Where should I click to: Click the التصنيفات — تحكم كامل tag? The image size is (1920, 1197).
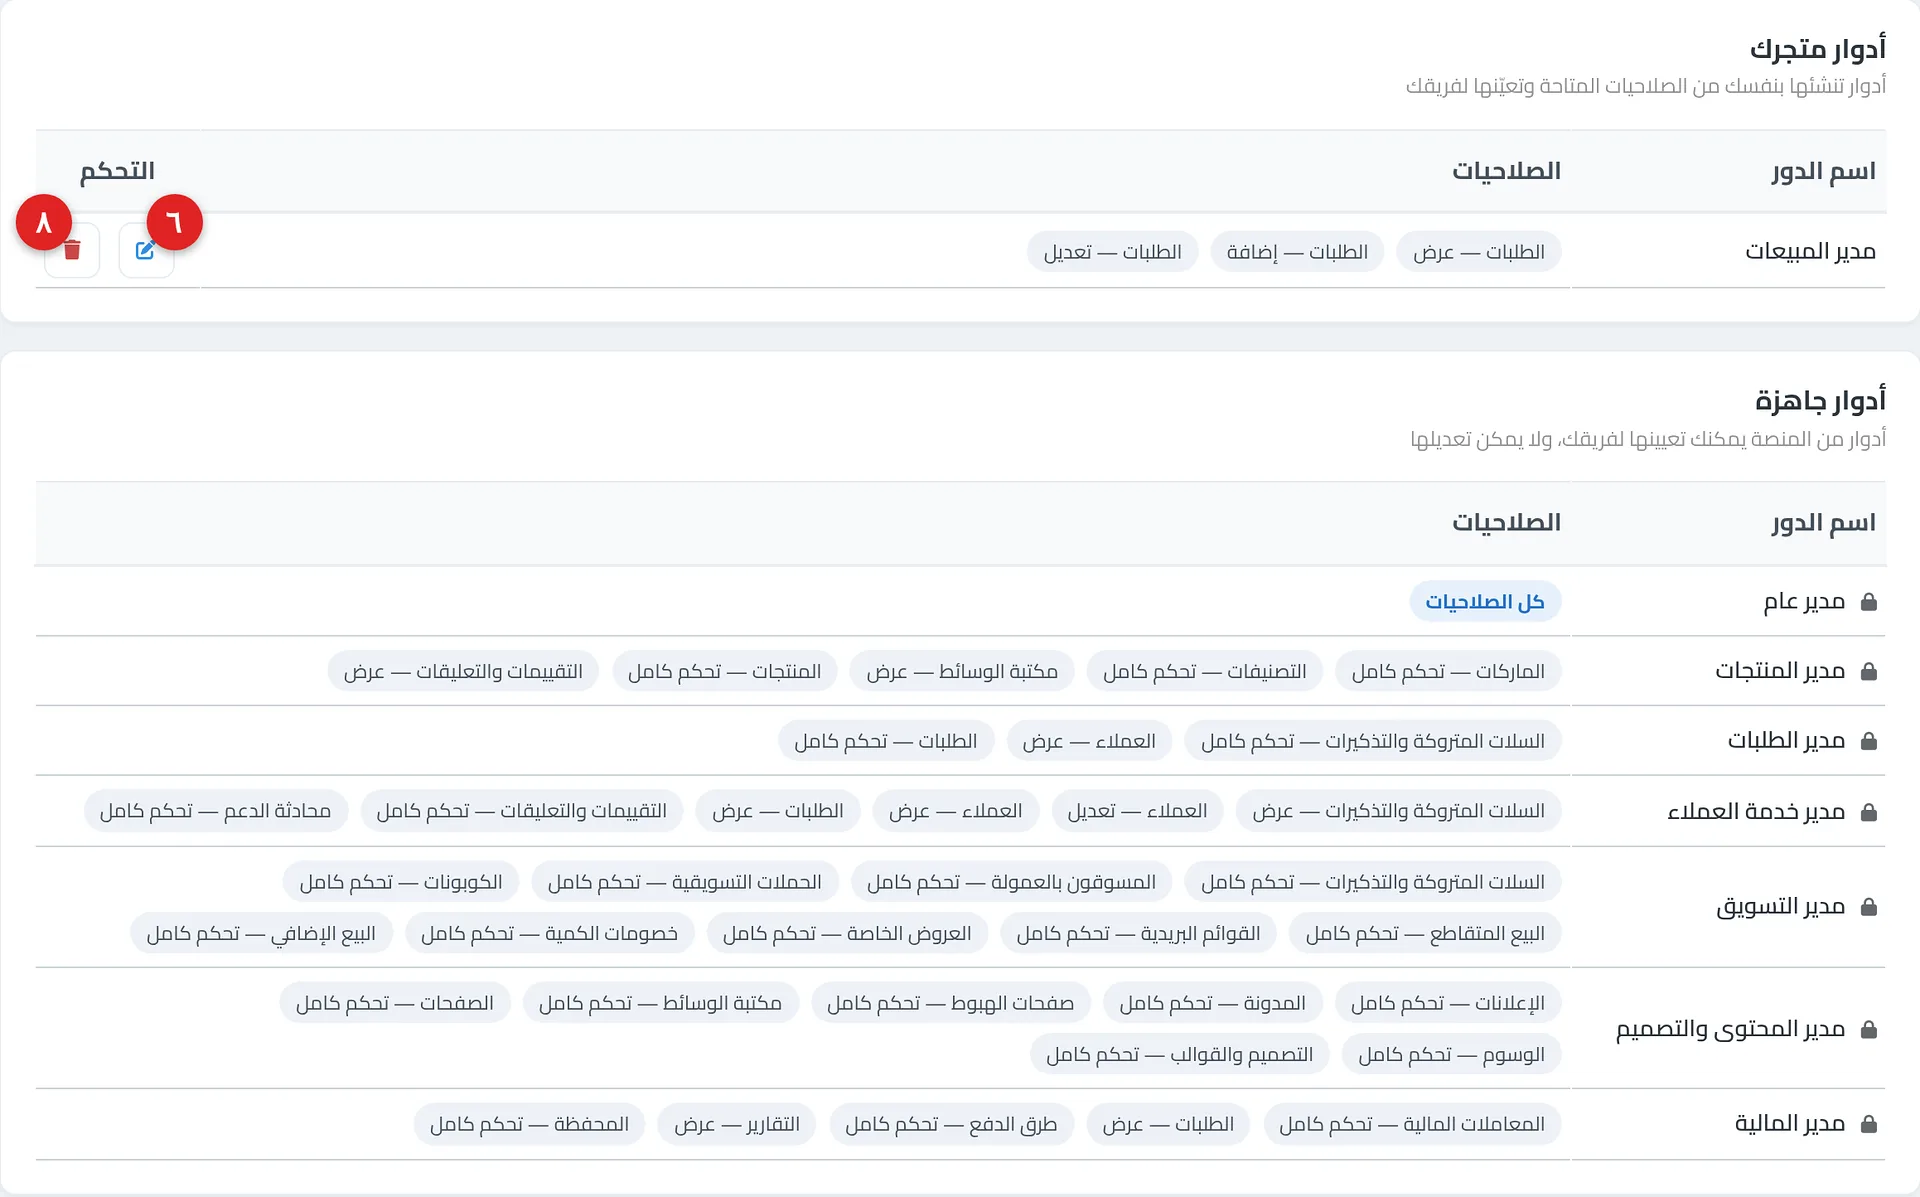click(1204, 671)
